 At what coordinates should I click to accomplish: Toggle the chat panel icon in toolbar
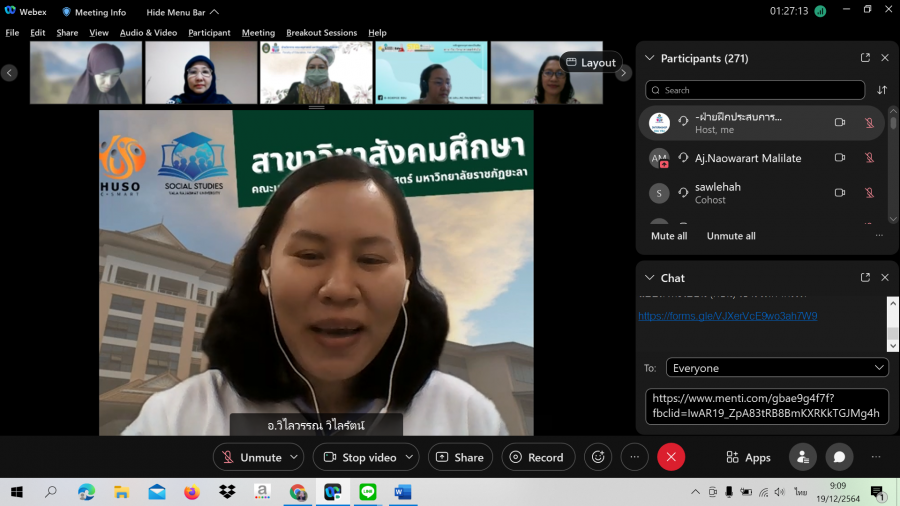pos(839,457)
